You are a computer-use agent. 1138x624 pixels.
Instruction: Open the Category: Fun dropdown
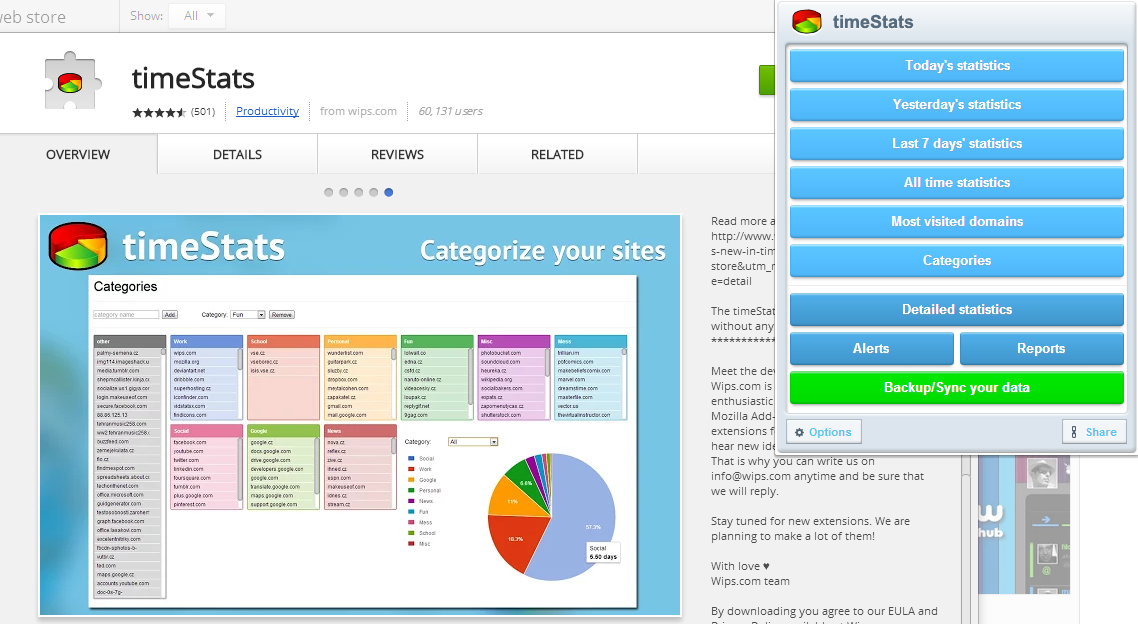248,315
